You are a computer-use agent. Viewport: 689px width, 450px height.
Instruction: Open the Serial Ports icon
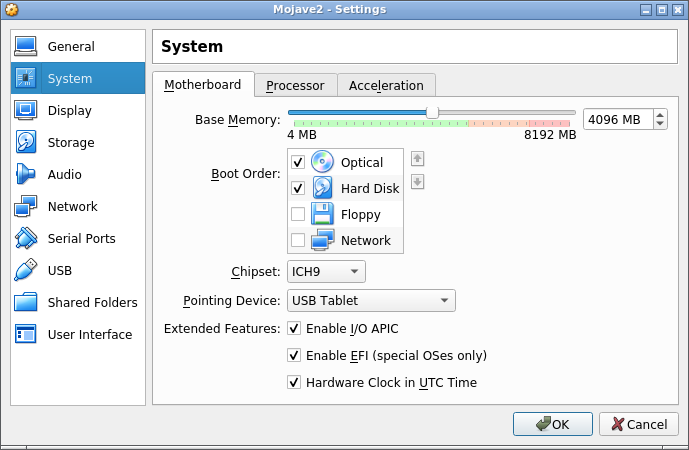(x=25, y=238)
